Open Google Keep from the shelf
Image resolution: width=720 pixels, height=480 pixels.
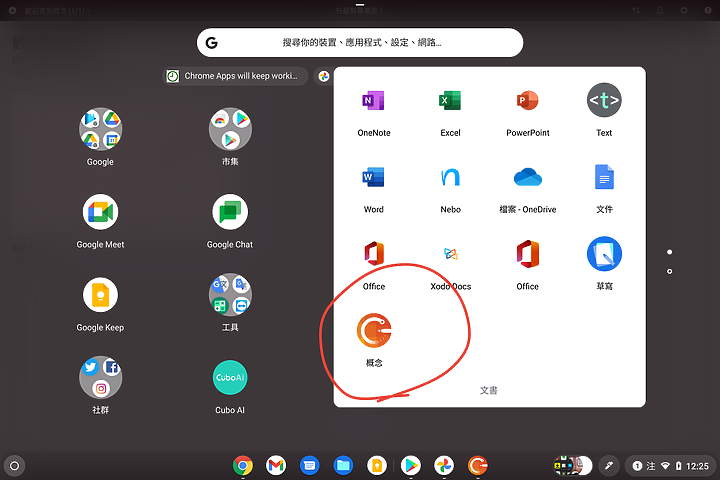coord(377,466)
